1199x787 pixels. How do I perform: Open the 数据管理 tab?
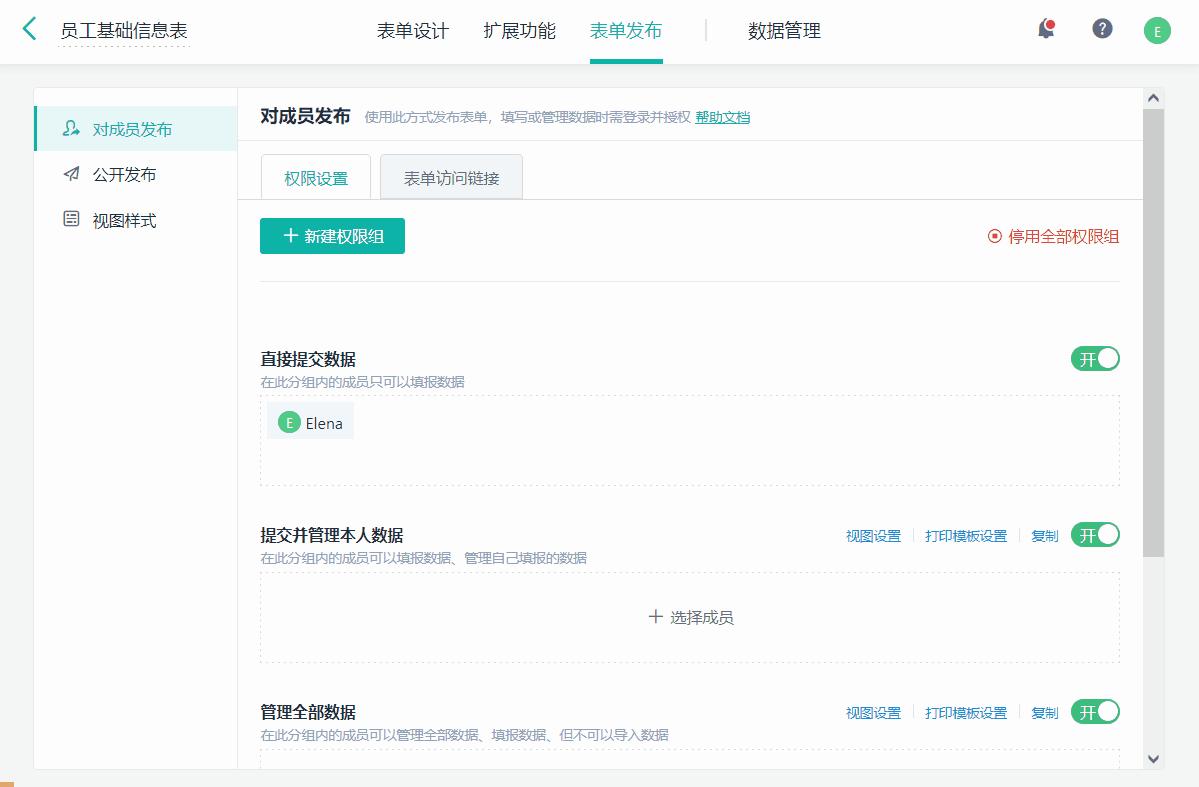click(x=783, y=31)
